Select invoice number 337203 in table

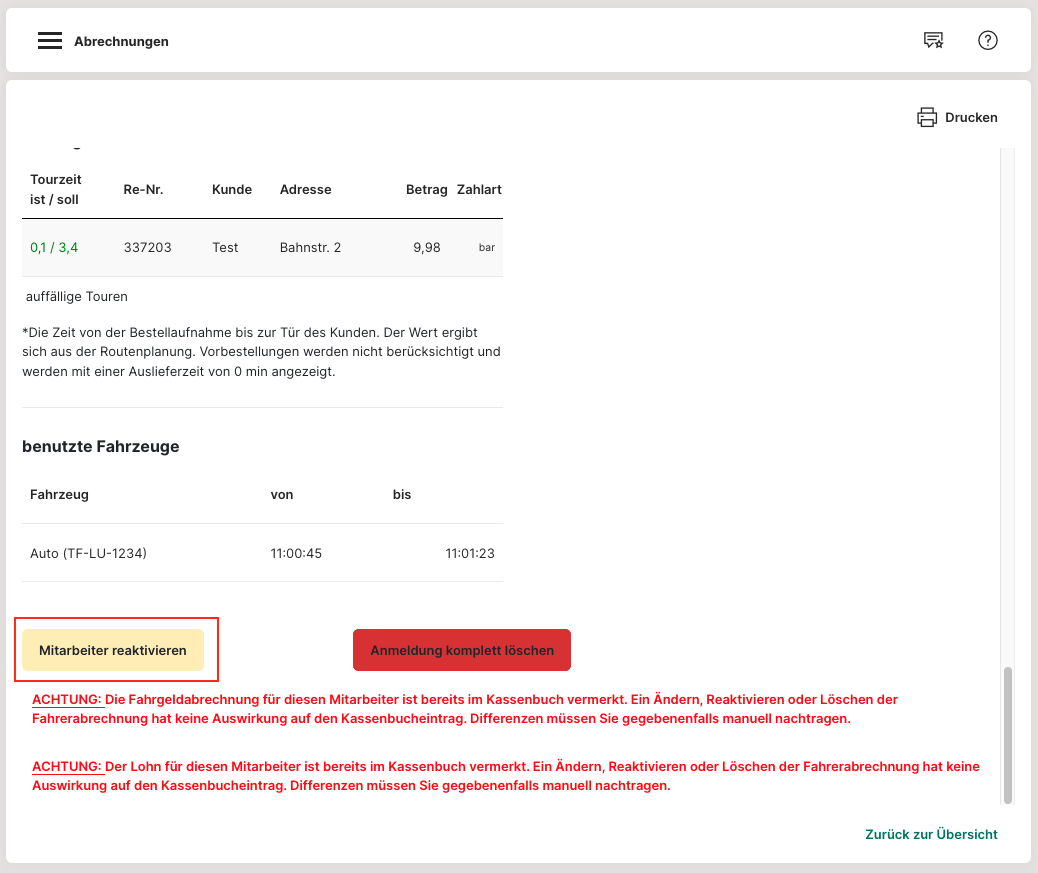(147, 247)
